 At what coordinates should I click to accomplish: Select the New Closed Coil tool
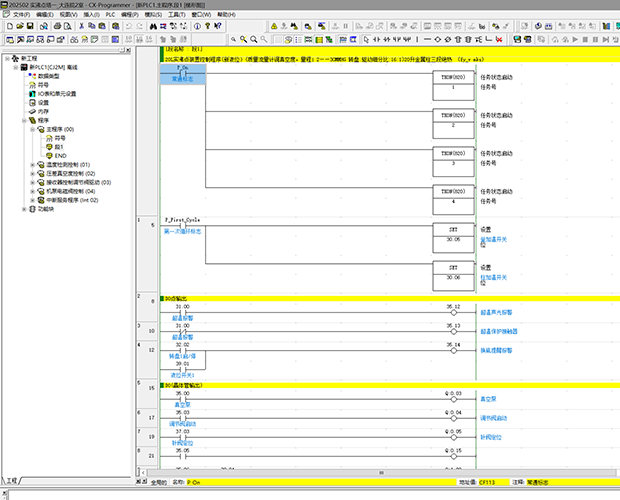[448, 39]
